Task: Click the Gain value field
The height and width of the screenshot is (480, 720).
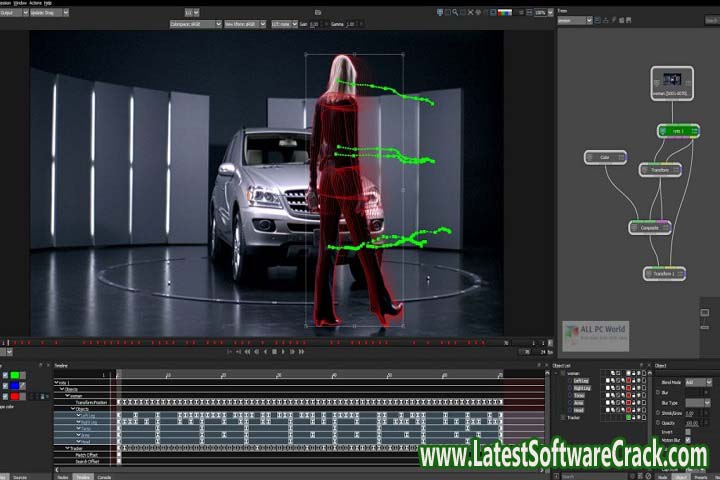Action: (x=315, y=24)
